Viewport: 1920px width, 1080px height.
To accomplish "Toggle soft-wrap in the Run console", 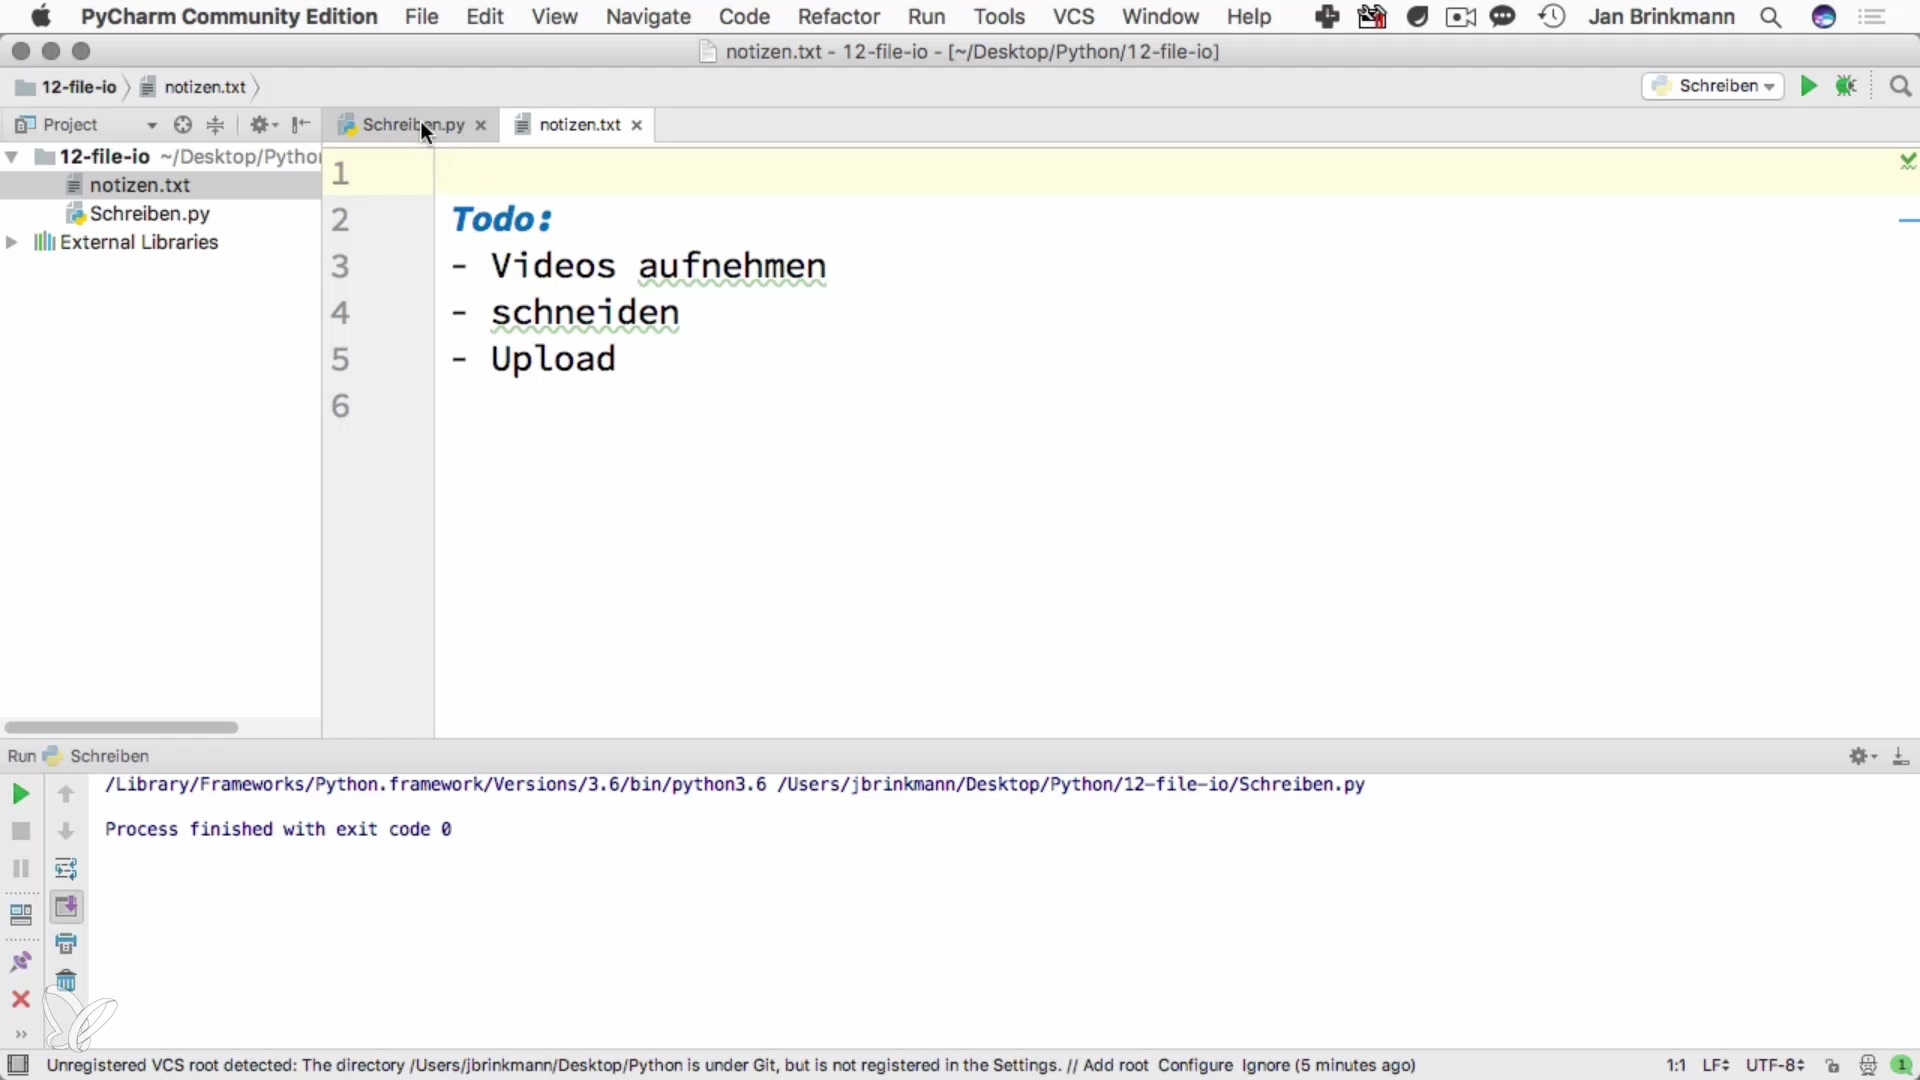I will 66,868.
